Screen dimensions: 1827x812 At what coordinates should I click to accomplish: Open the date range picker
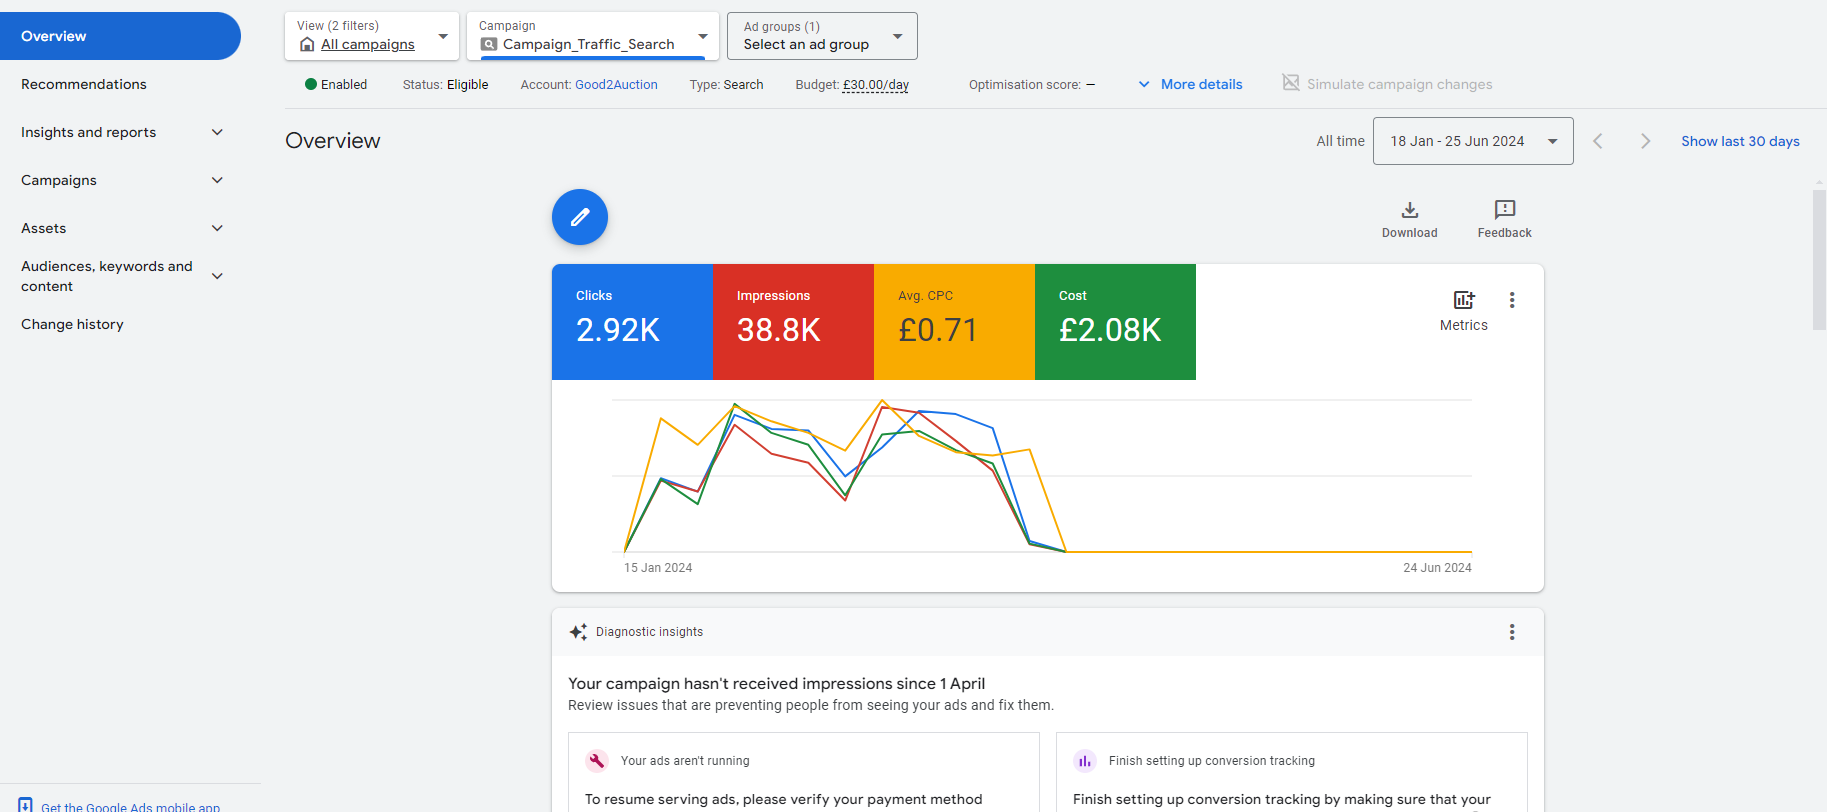(1473, 141)
